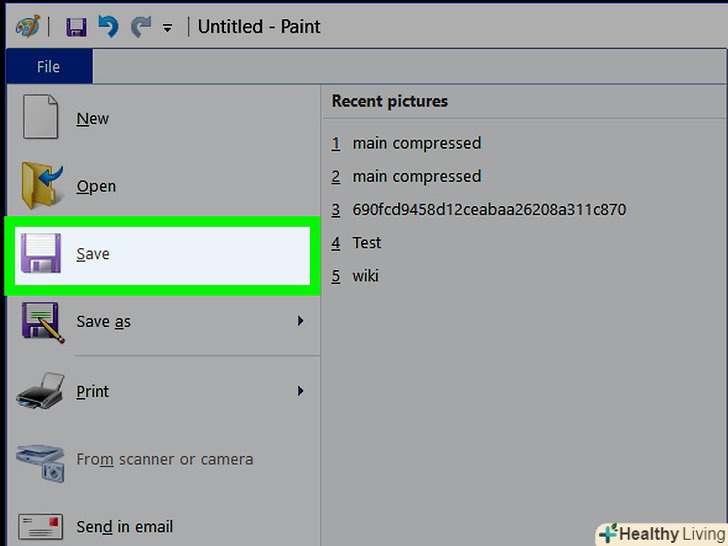Choose From scanner or camera
Image resolution: width=728 pixels, height=546 pixels.
tap(164, 460)
